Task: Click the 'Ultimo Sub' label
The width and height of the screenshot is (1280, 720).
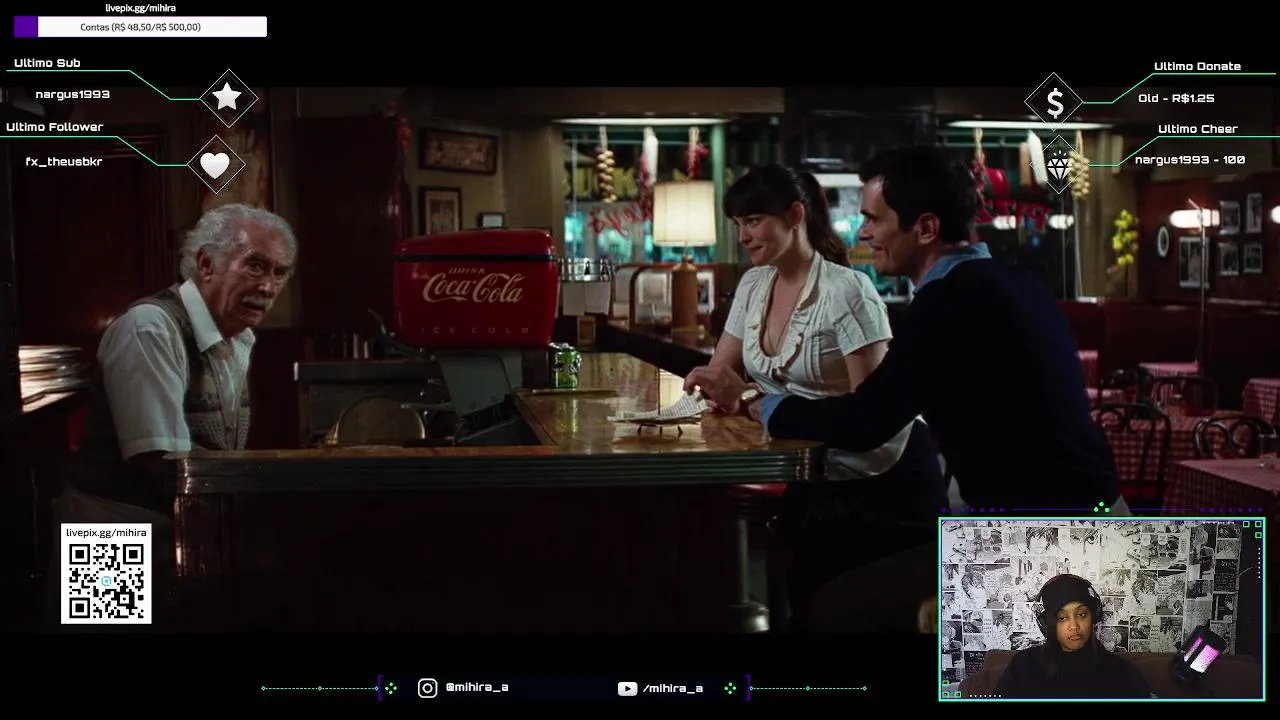Action: click(47, 63)
